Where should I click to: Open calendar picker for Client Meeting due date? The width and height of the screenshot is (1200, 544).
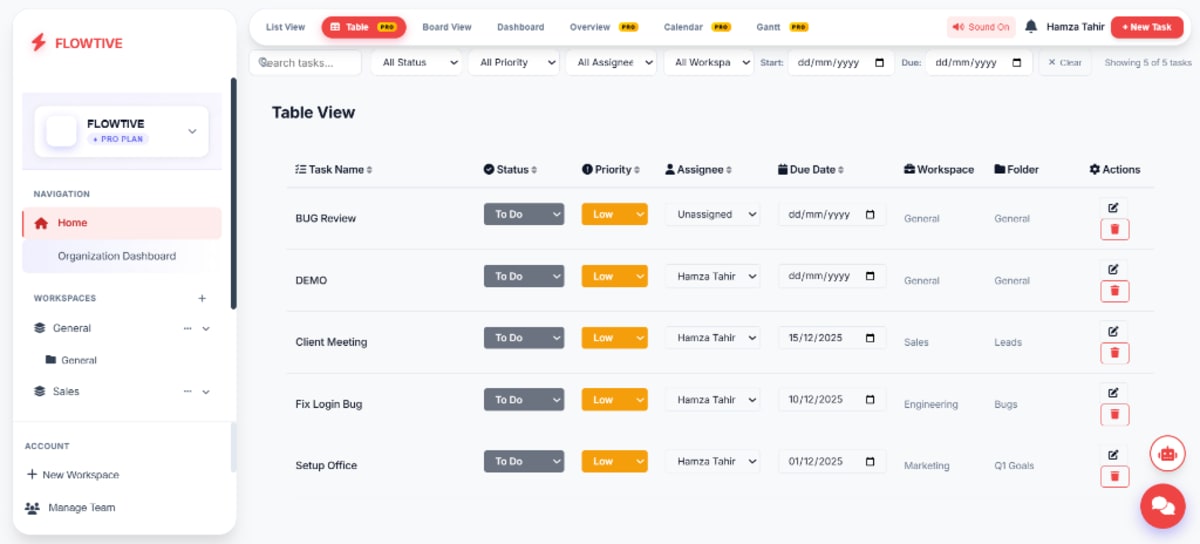pyautogui.click(x=870, y=338)
